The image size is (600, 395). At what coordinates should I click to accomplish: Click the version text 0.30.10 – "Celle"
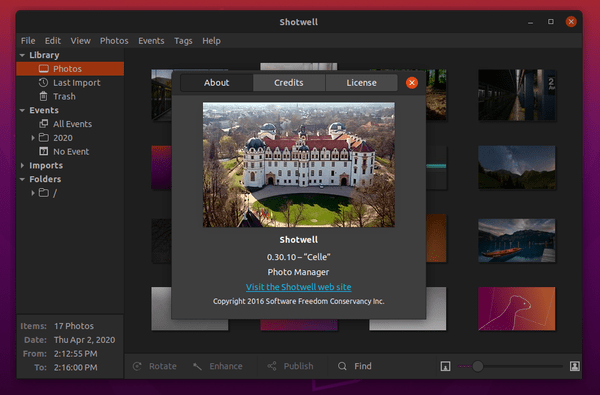[298, 257]
